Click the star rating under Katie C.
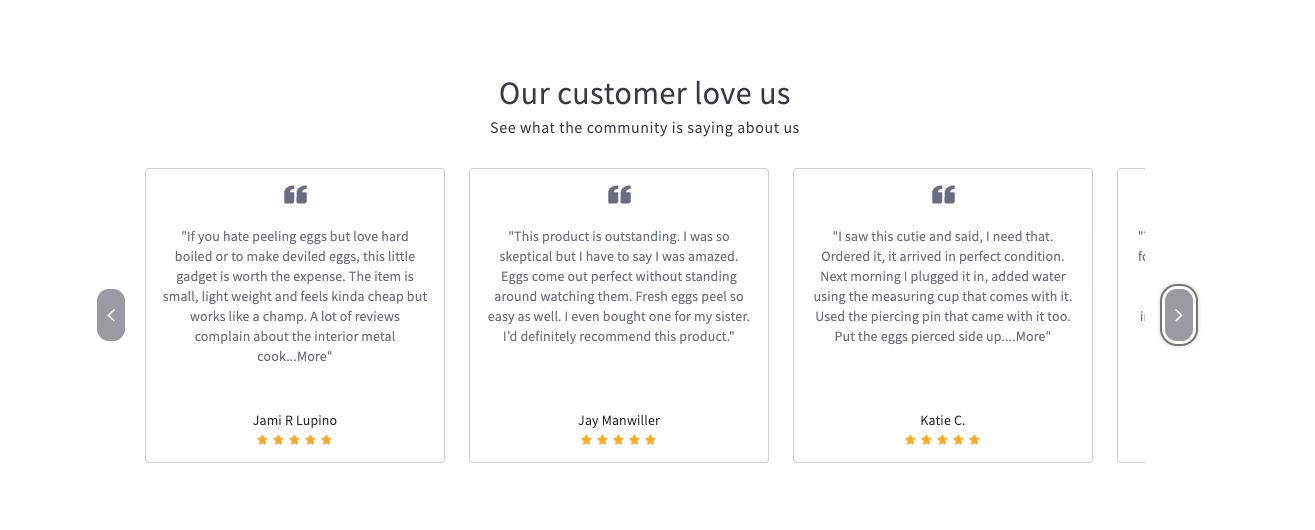This screenshot has width=1315, height=530. tap(943, 440)
